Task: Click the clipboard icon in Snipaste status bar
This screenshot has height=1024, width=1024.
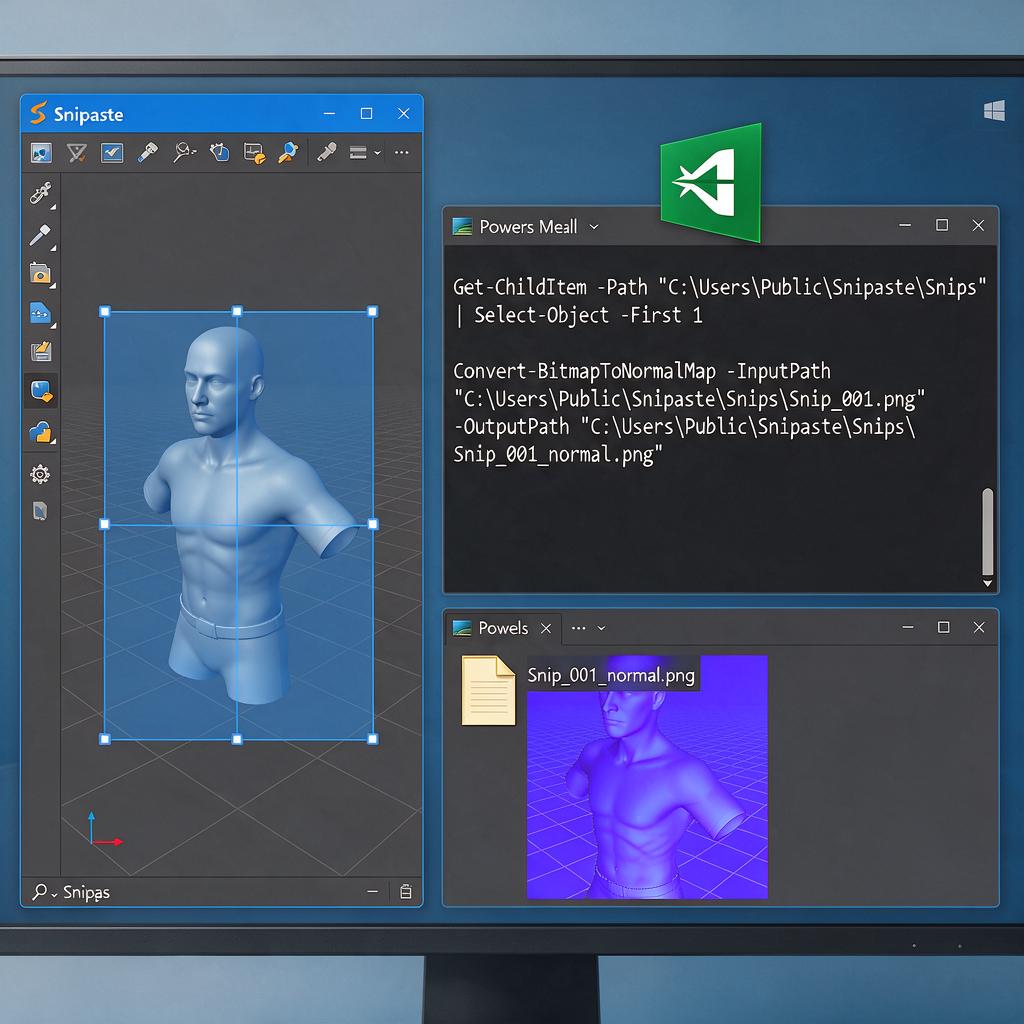Action: point(406,891)
